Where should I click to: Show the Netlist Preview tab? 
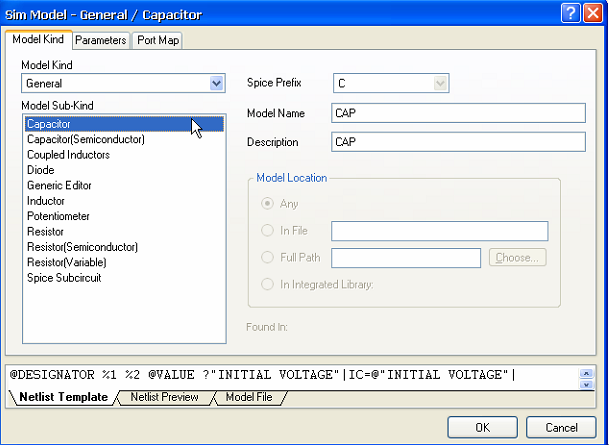(x=165, y=397)
